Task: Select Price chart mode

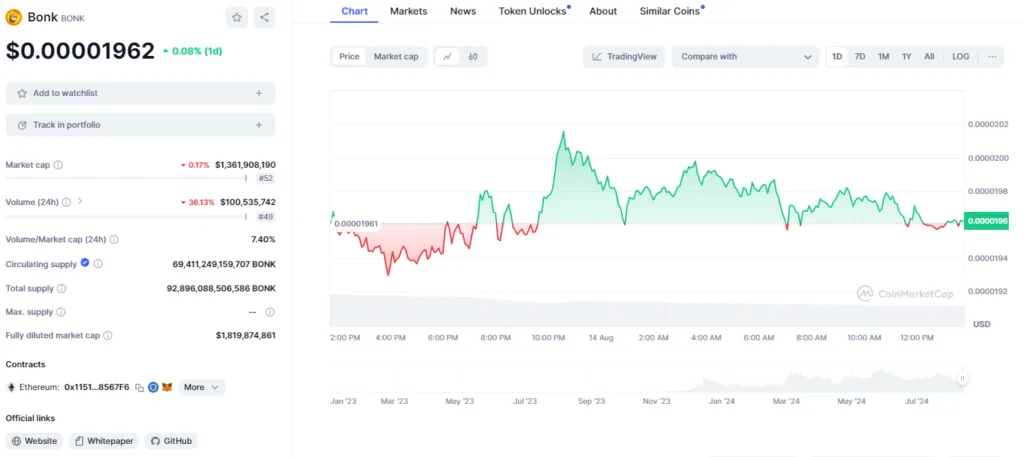Action: coord(349,57)
